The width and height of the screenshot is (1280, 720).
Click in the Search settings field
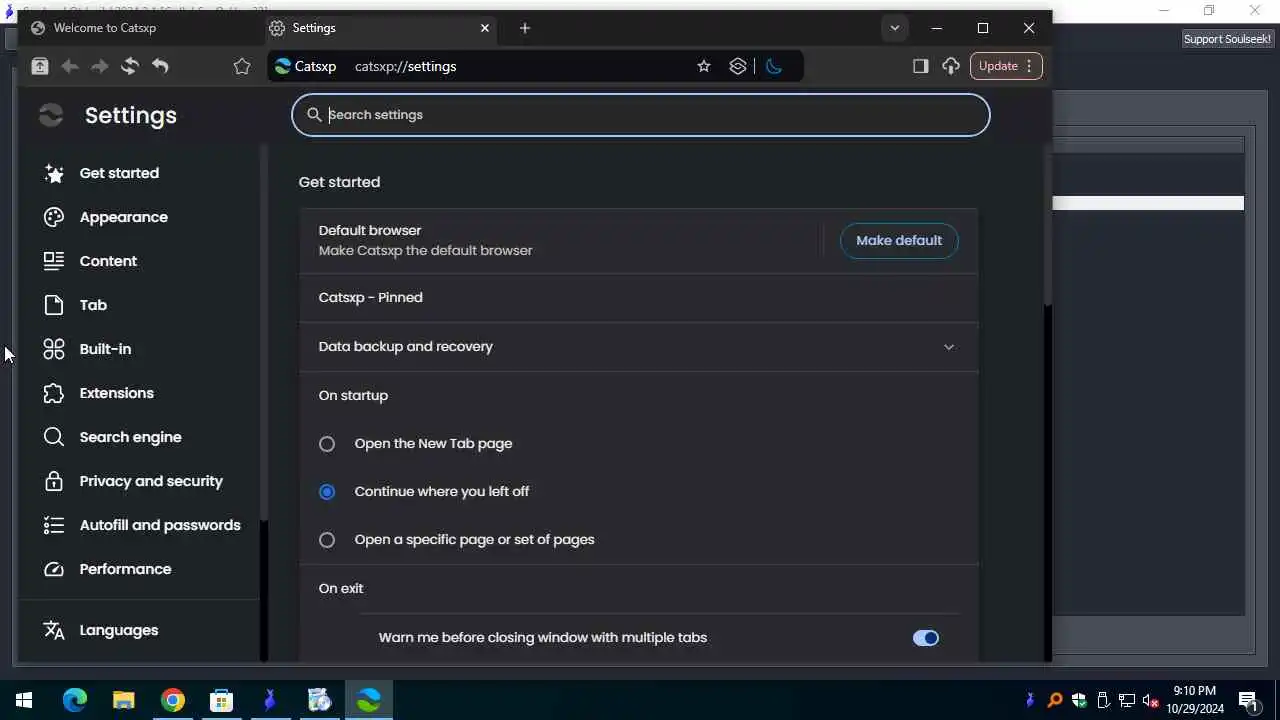coord(641,115)
